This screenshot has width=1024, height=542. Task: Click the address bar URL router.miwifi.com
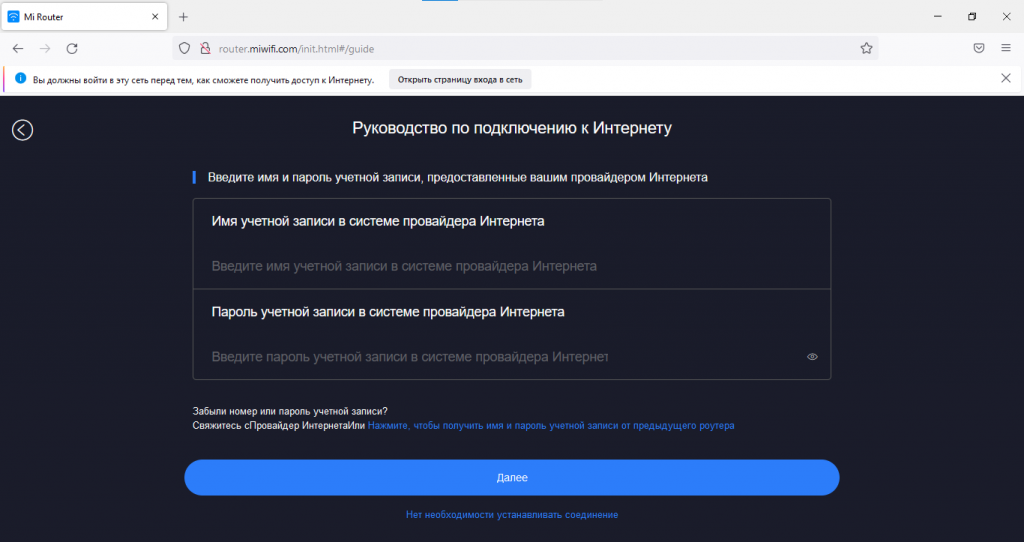coord(296,49)
